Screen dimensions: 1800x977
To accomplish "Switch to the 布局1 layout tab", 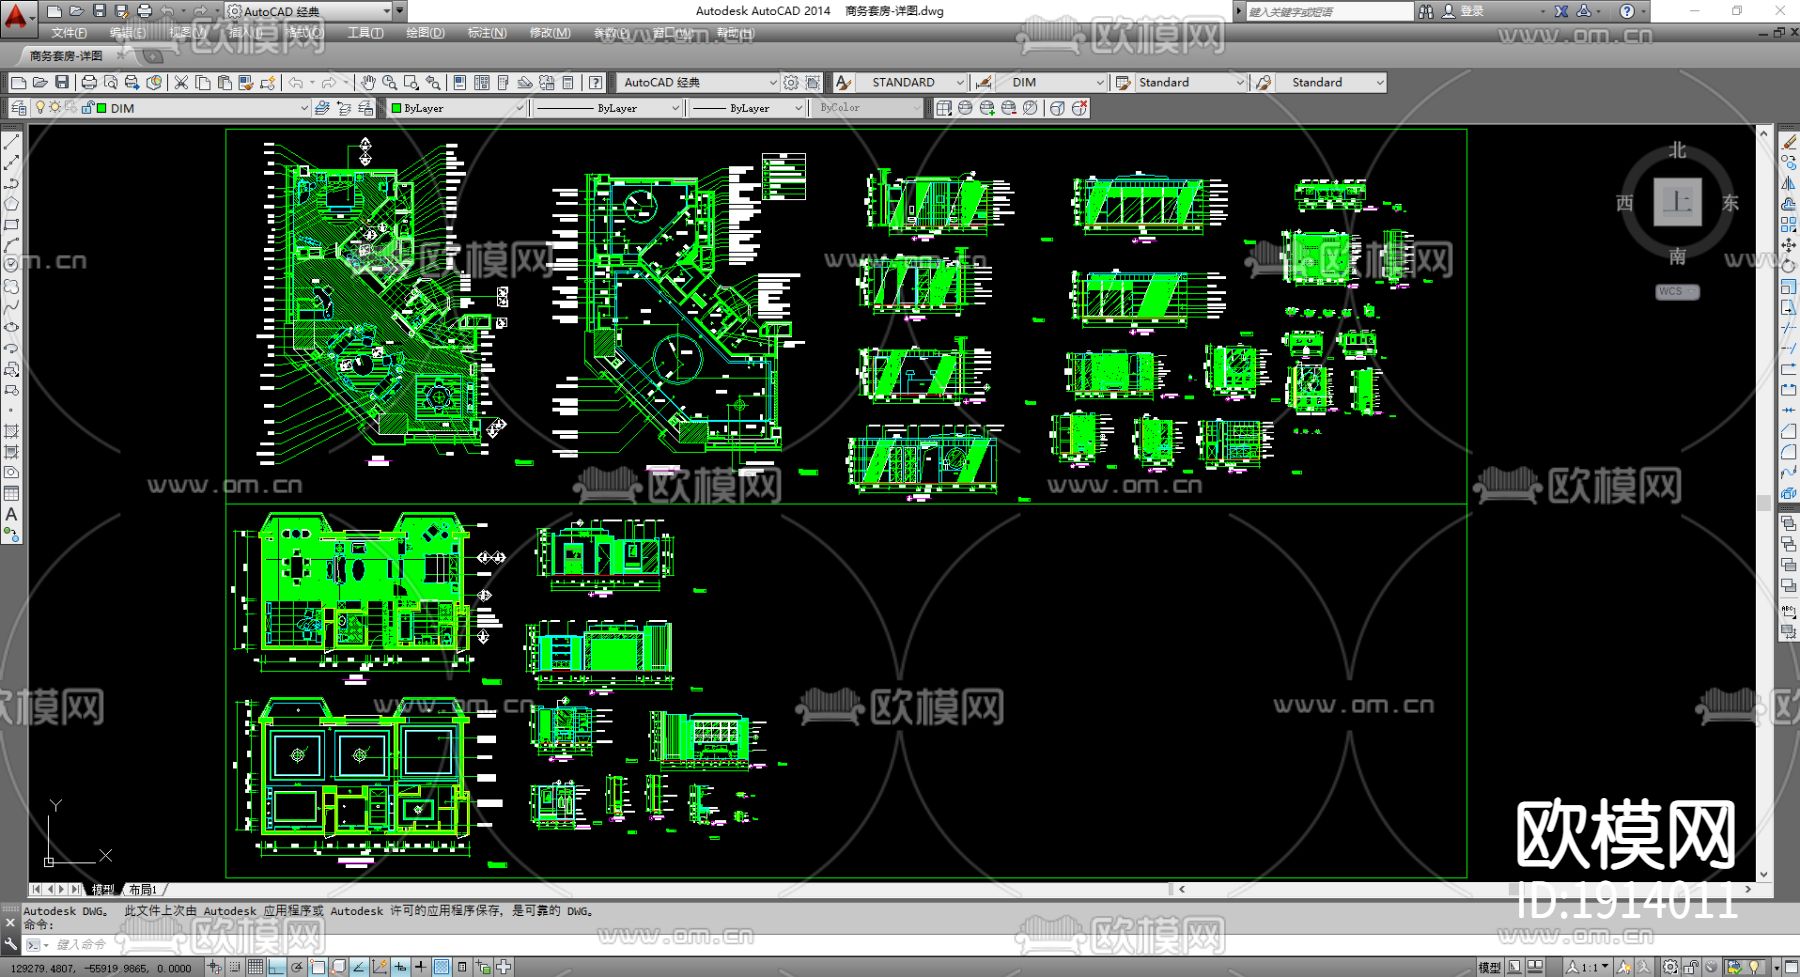I will pos(143,889).
